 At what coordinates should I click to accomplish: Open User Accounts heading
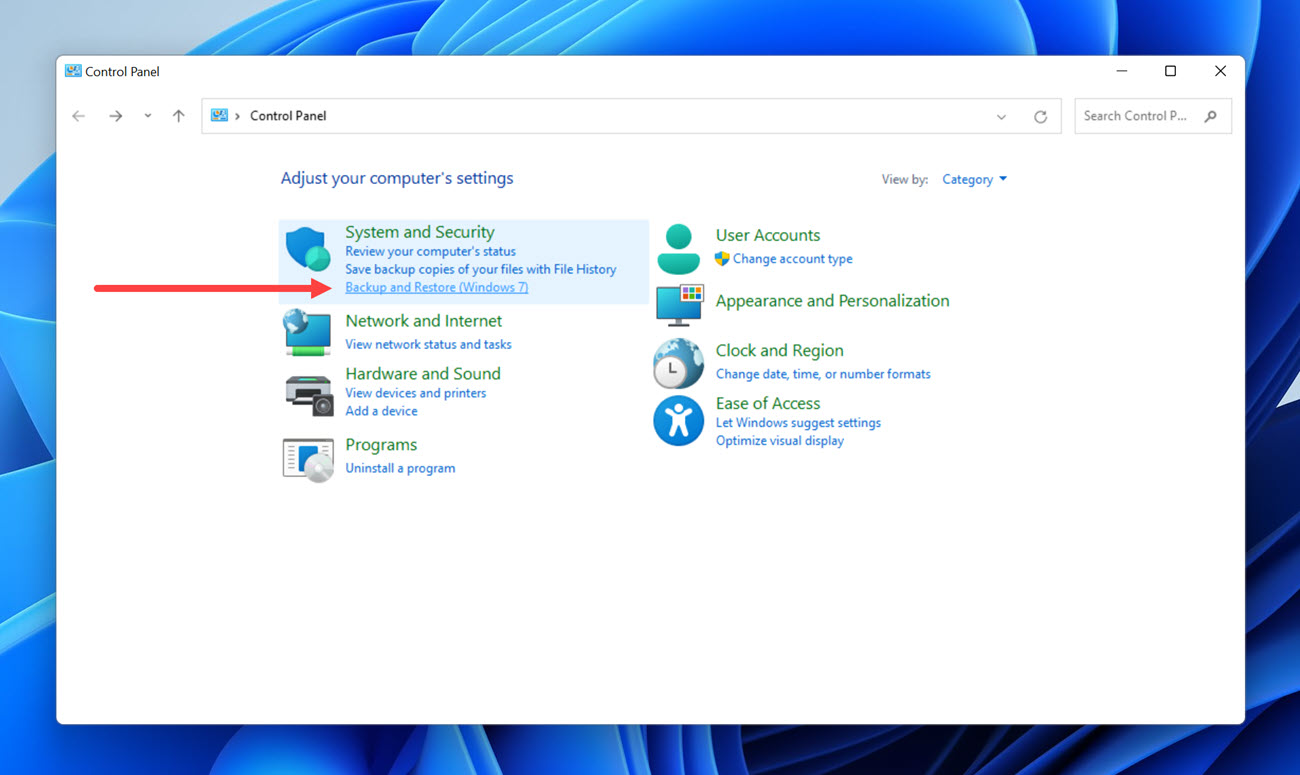tap(768, 236)
